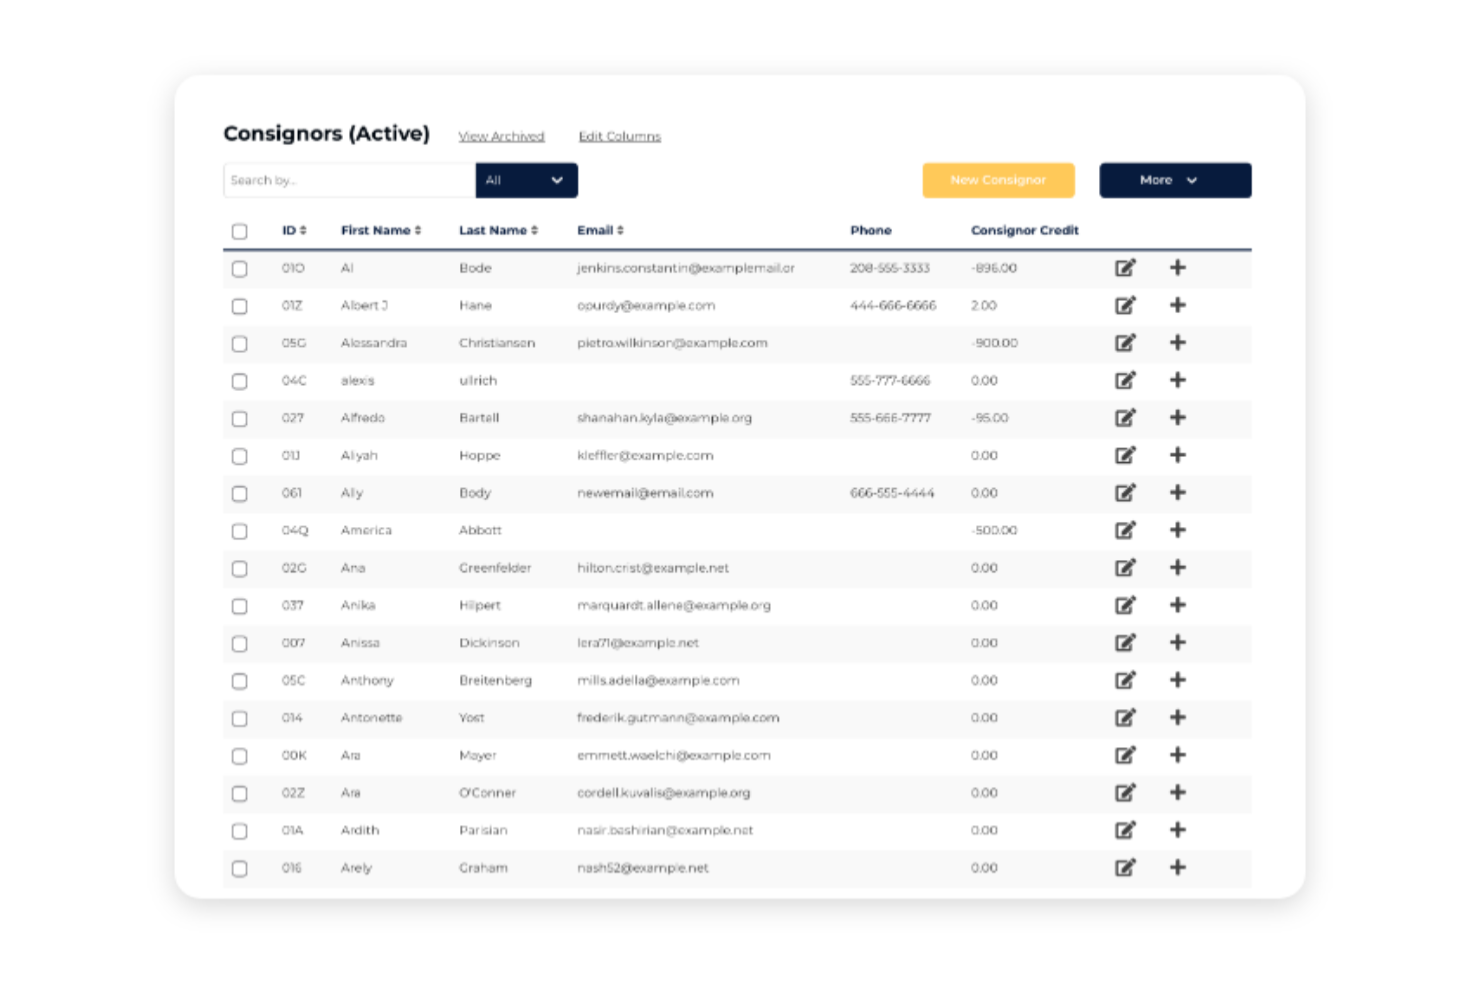1480x987 pixels.
Task: Click the edit icon for Arely Graham
Action: click(x=1126, y=868)
